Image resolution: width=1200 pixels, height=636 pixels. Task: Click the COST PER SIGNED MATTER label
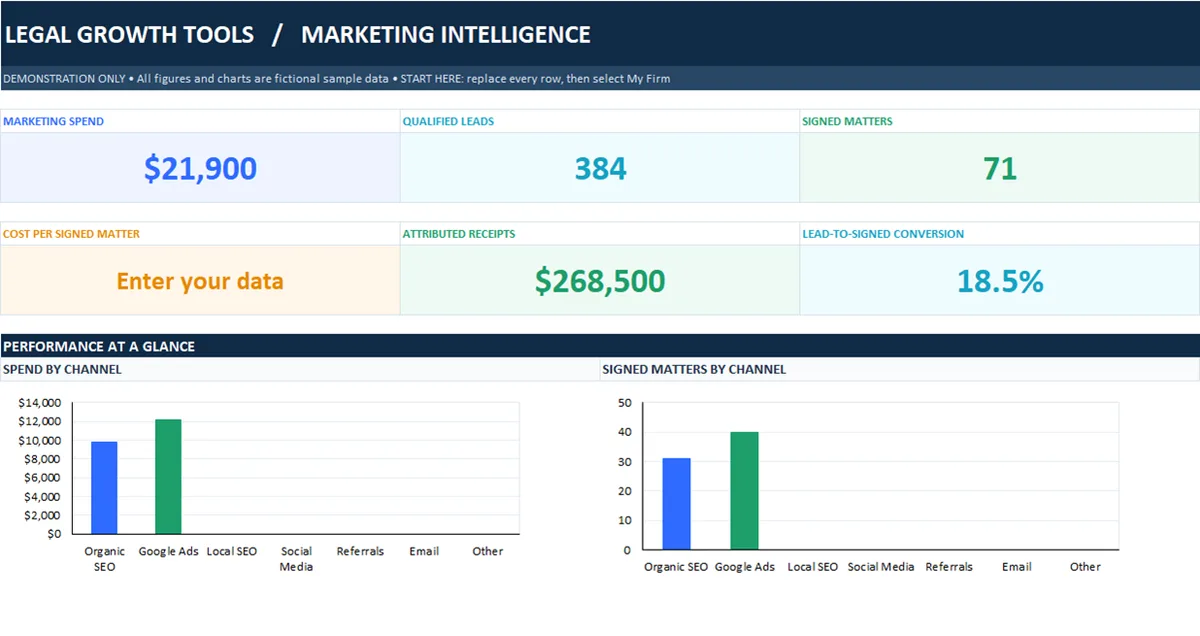tap(71, 234)
